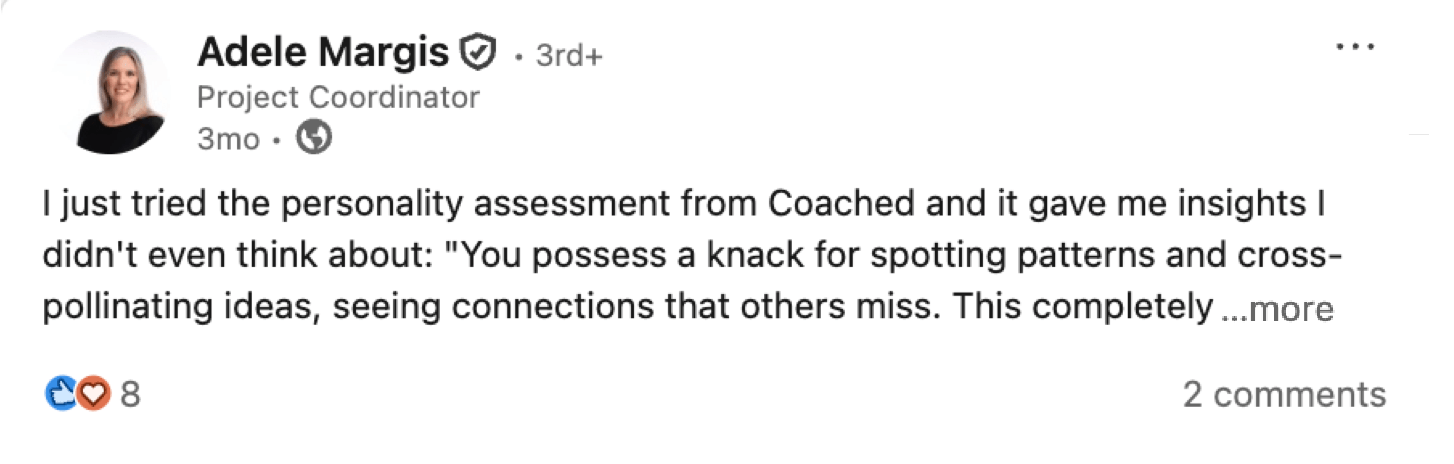Open the three-dot post options menu
Viewport: 1454px width, 464px height.
click(1355, 48)
